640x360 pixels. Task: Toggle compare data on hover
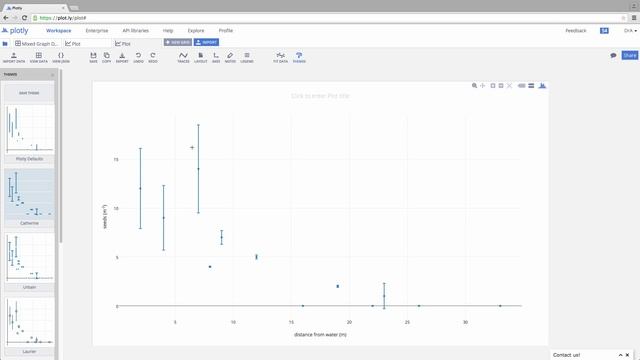pos(531,86)
